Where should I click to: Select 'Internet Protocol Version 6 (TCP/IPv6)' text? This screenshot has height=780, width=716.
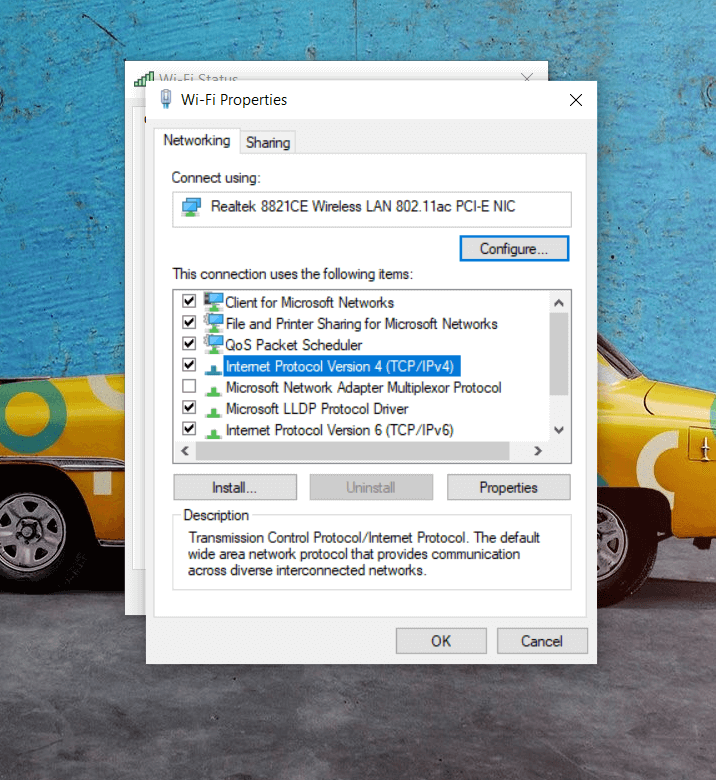340,430
